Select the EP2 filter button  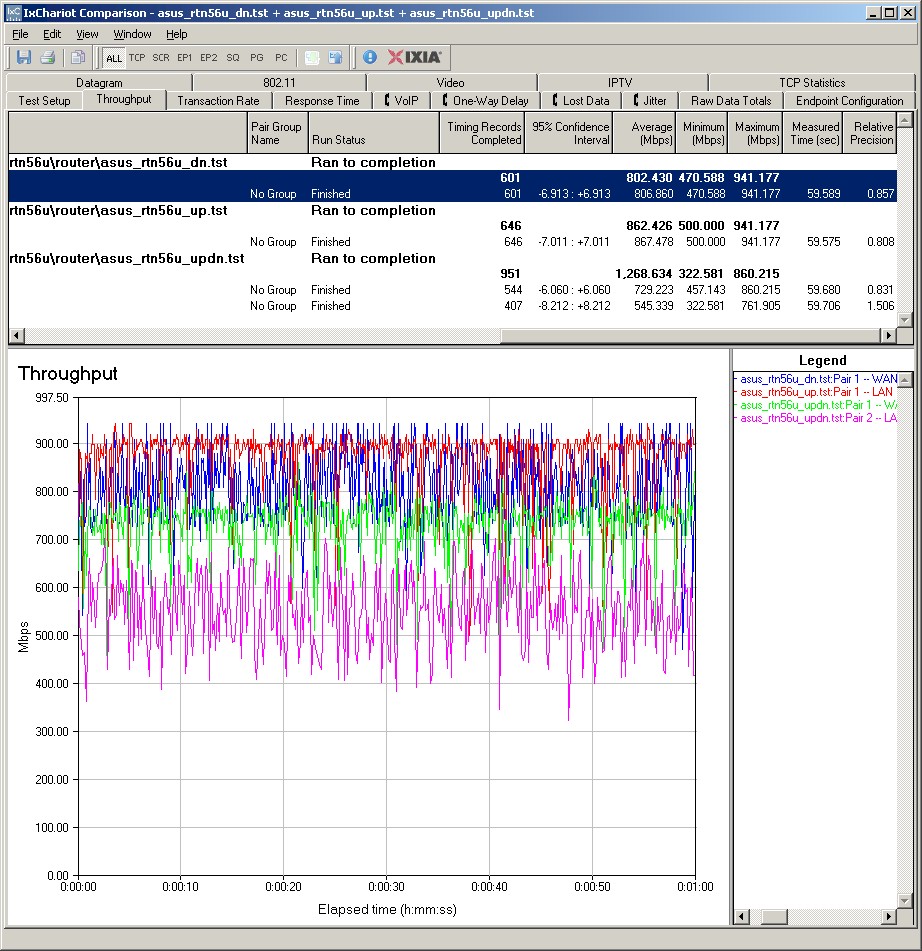(209, 58)
